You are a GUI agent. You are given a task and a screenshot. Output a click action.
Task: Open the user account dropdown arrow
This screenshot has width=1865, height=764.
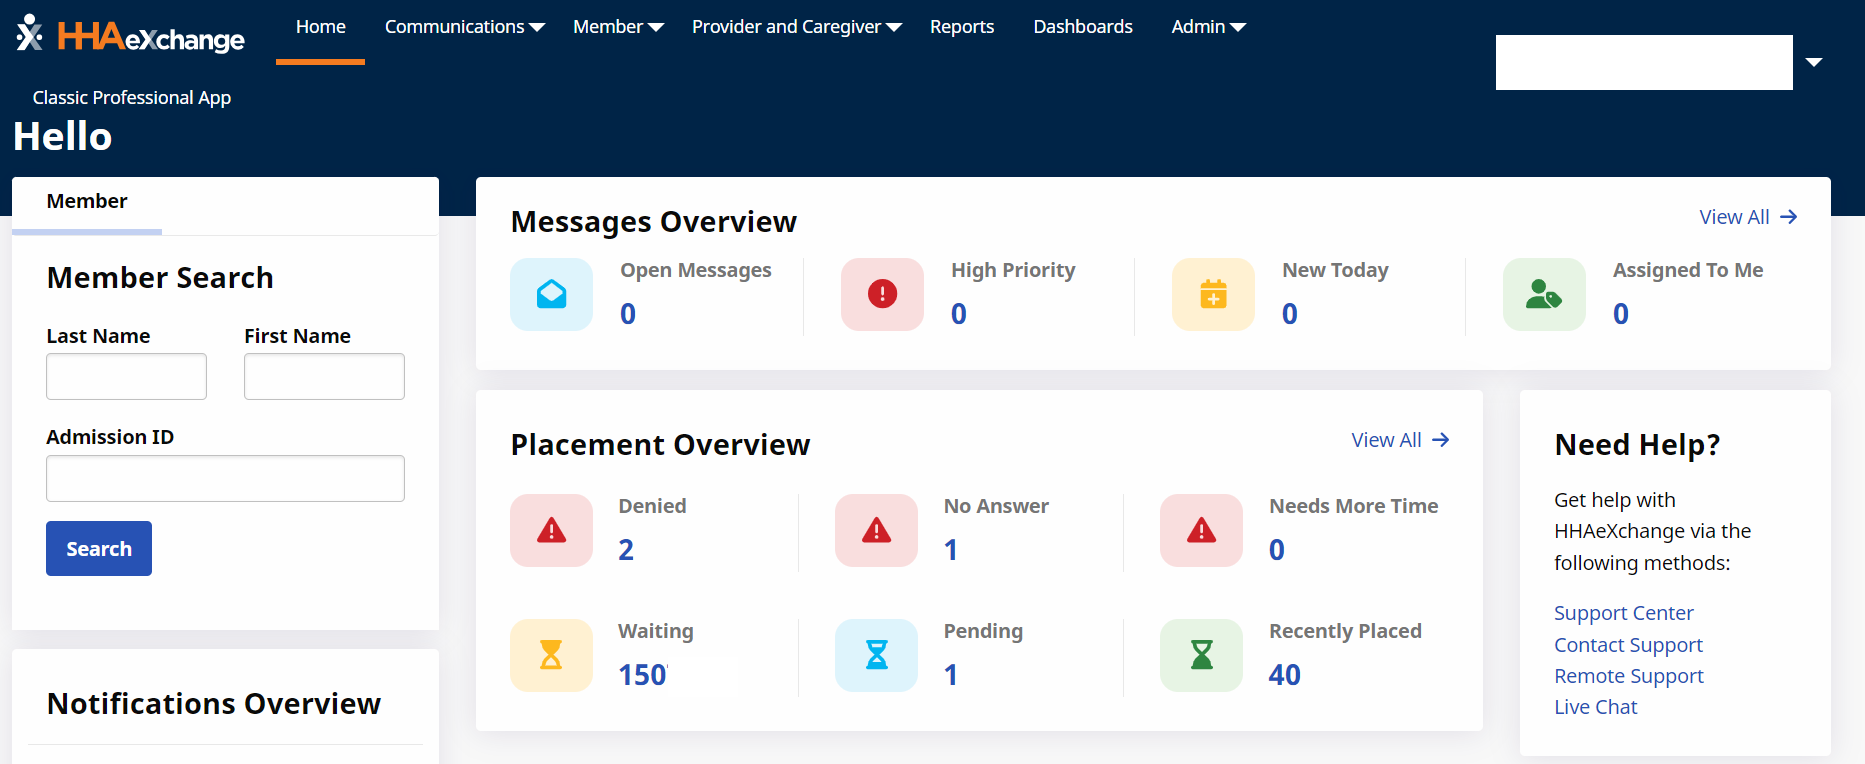[x=1814, y=62]
